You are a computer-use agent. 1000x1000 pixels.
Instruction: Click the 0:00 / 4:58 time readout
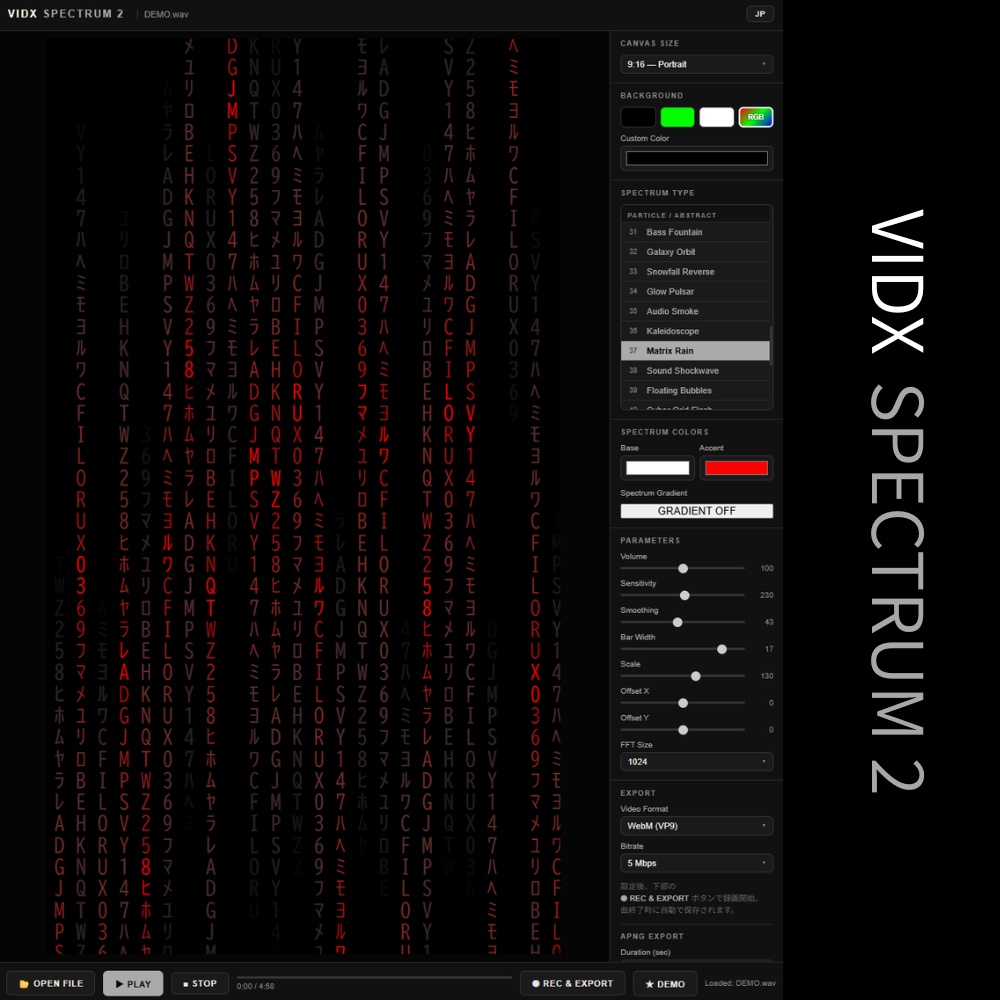(255, 986)
